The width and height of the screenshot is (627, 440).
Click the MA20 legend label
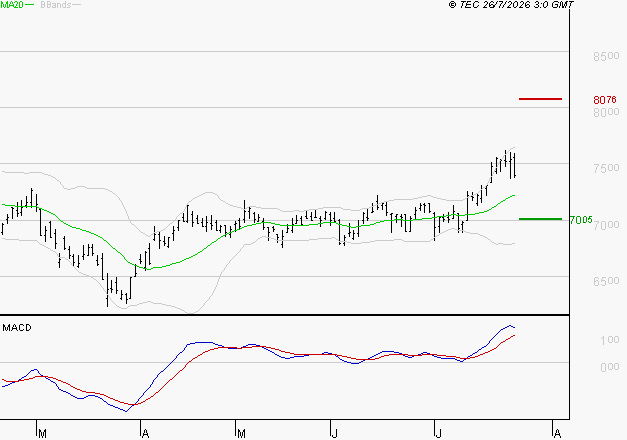tap(12, 5)
